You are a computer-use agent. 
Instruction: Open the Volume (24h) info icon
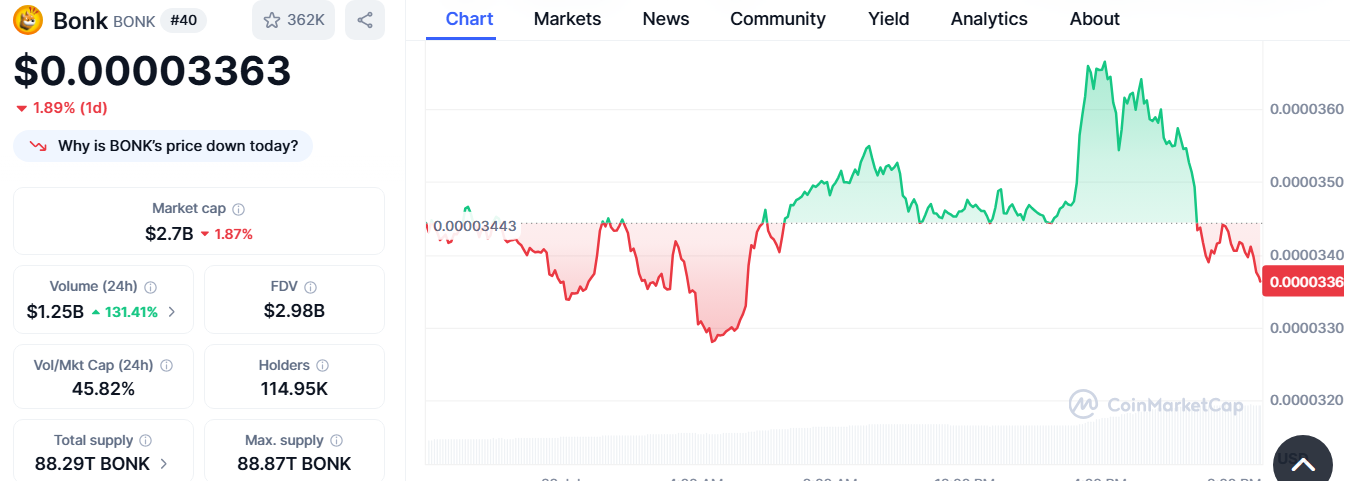pos(150,287)
